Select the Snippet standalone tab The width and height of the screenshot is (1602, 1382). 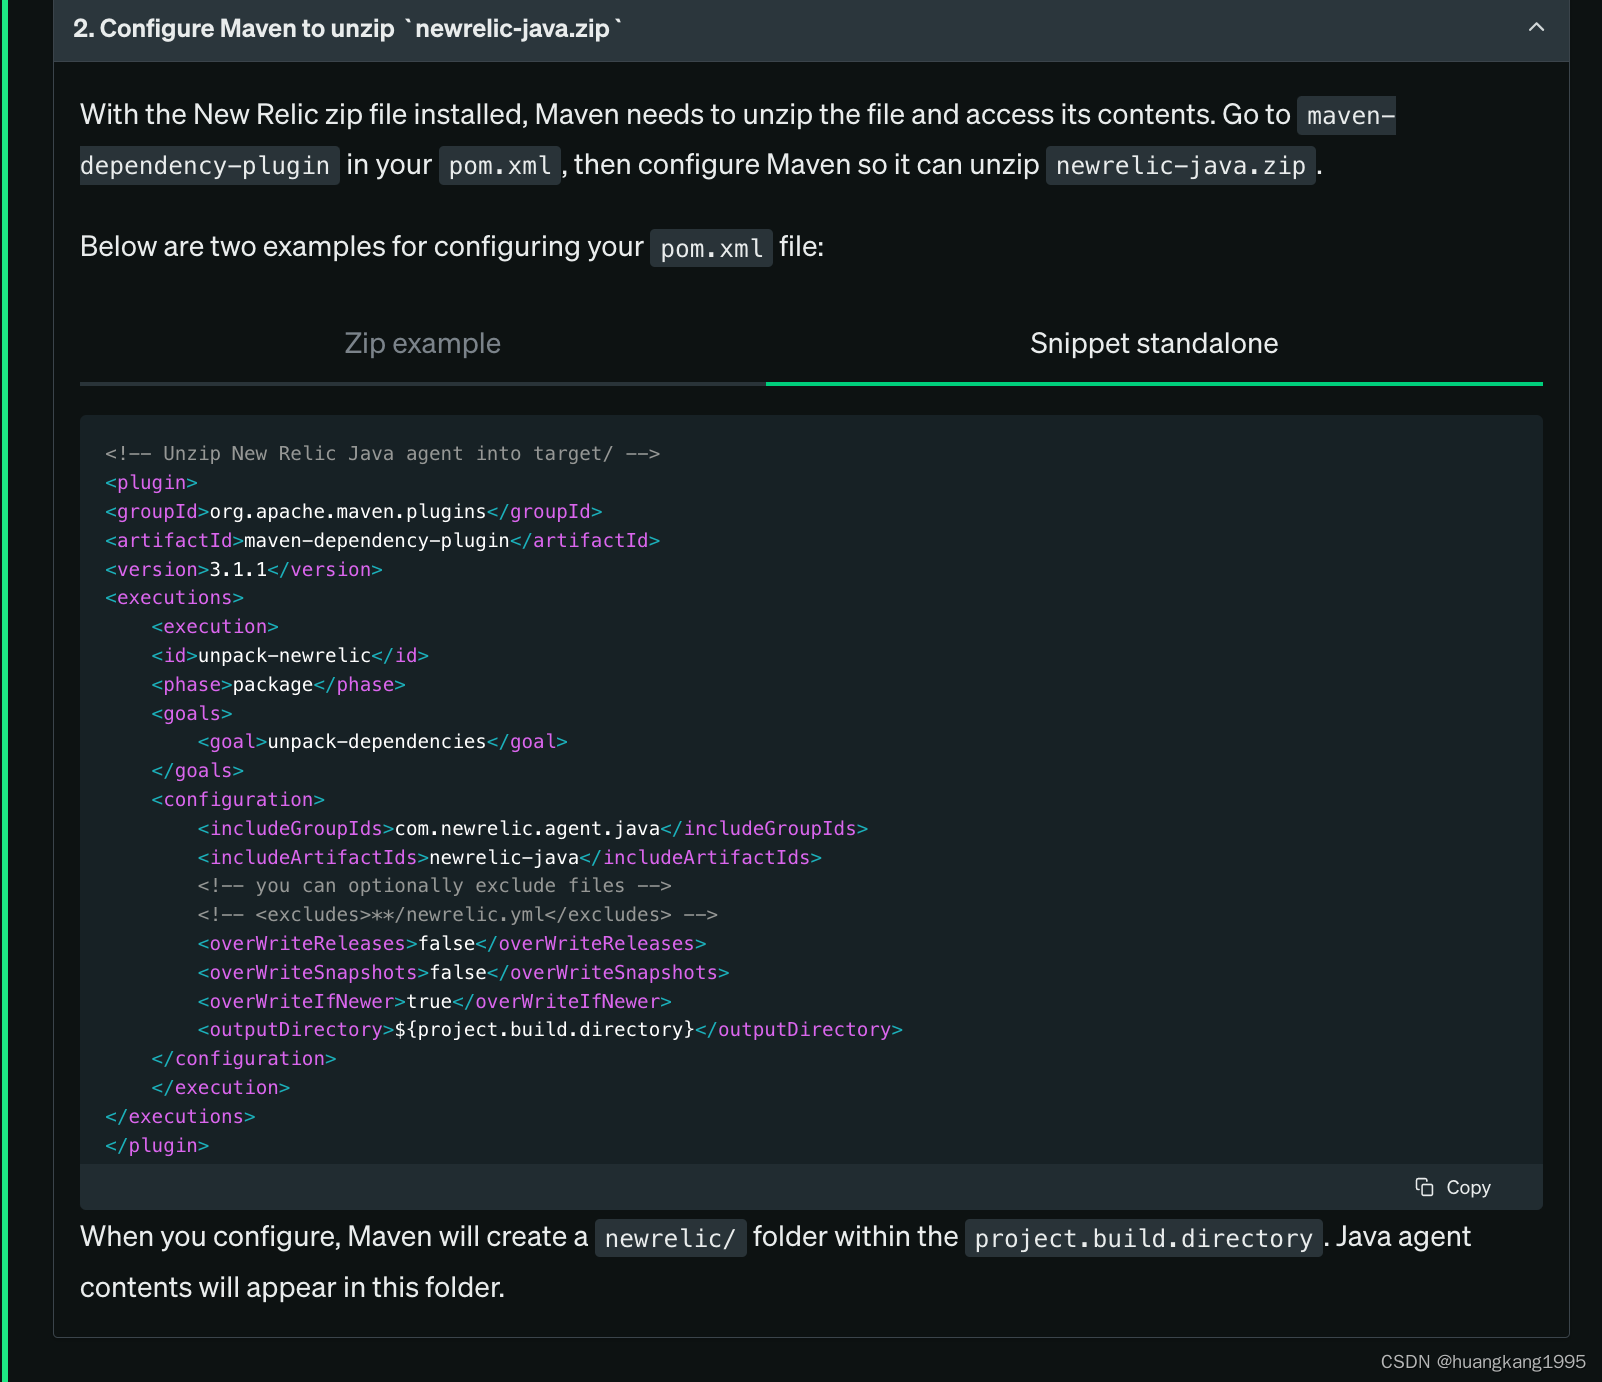click(x=1153, y=343)
